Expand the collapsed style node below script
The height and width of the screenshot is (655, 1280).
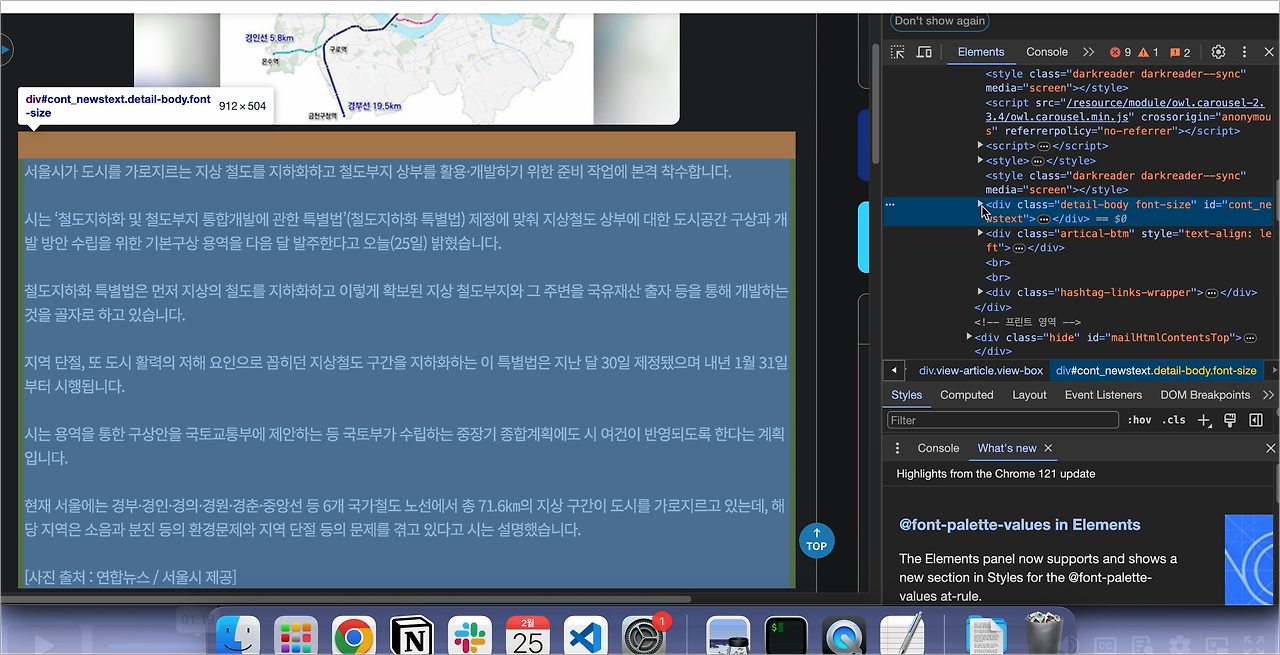pos(980,160)
